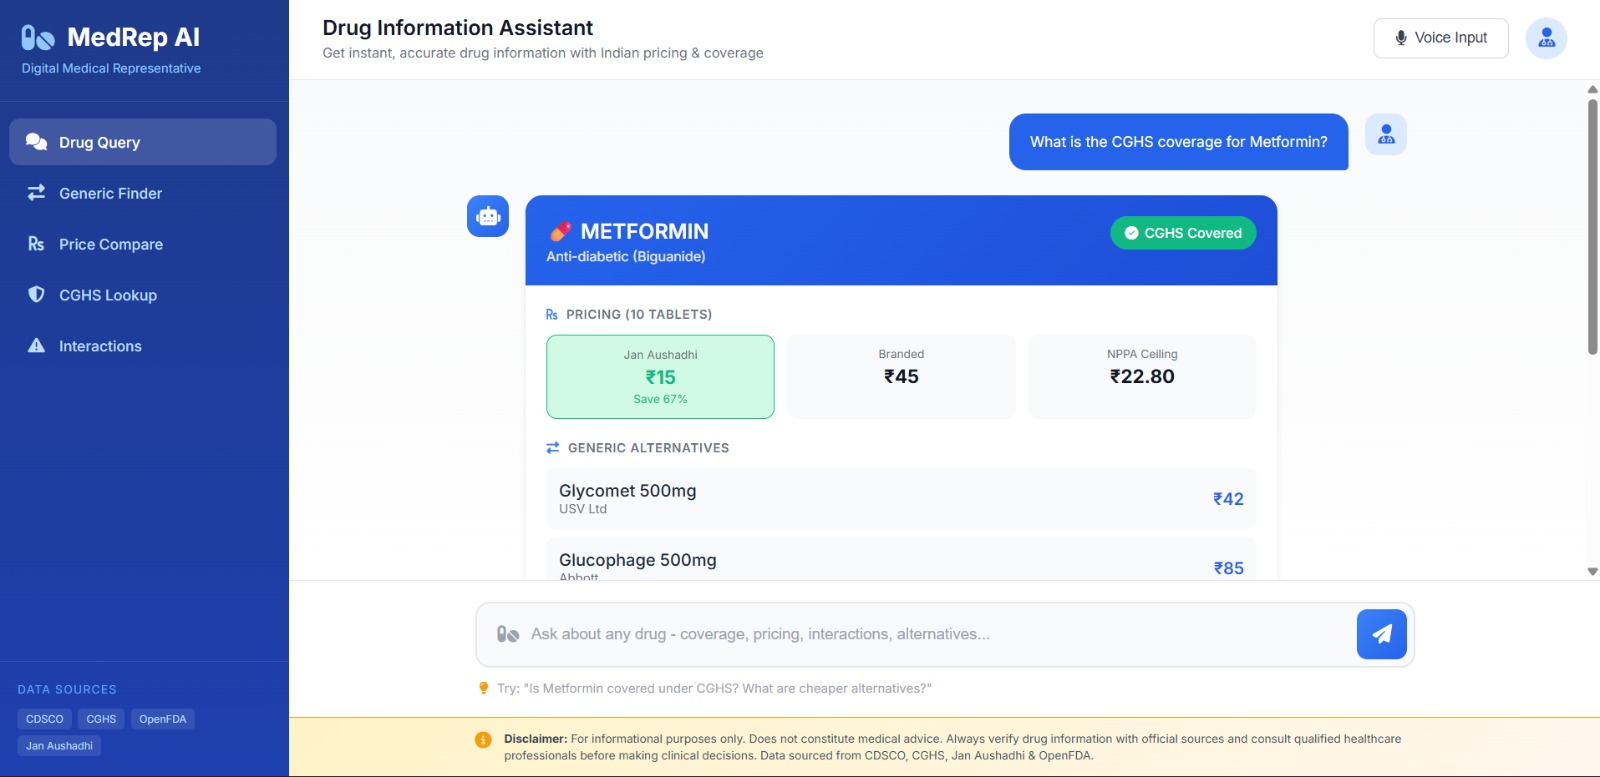1600x777 pixels.
Task: Select the Jan Aushadhi price card
Action: pyautogui.click(x=660, y=376)
